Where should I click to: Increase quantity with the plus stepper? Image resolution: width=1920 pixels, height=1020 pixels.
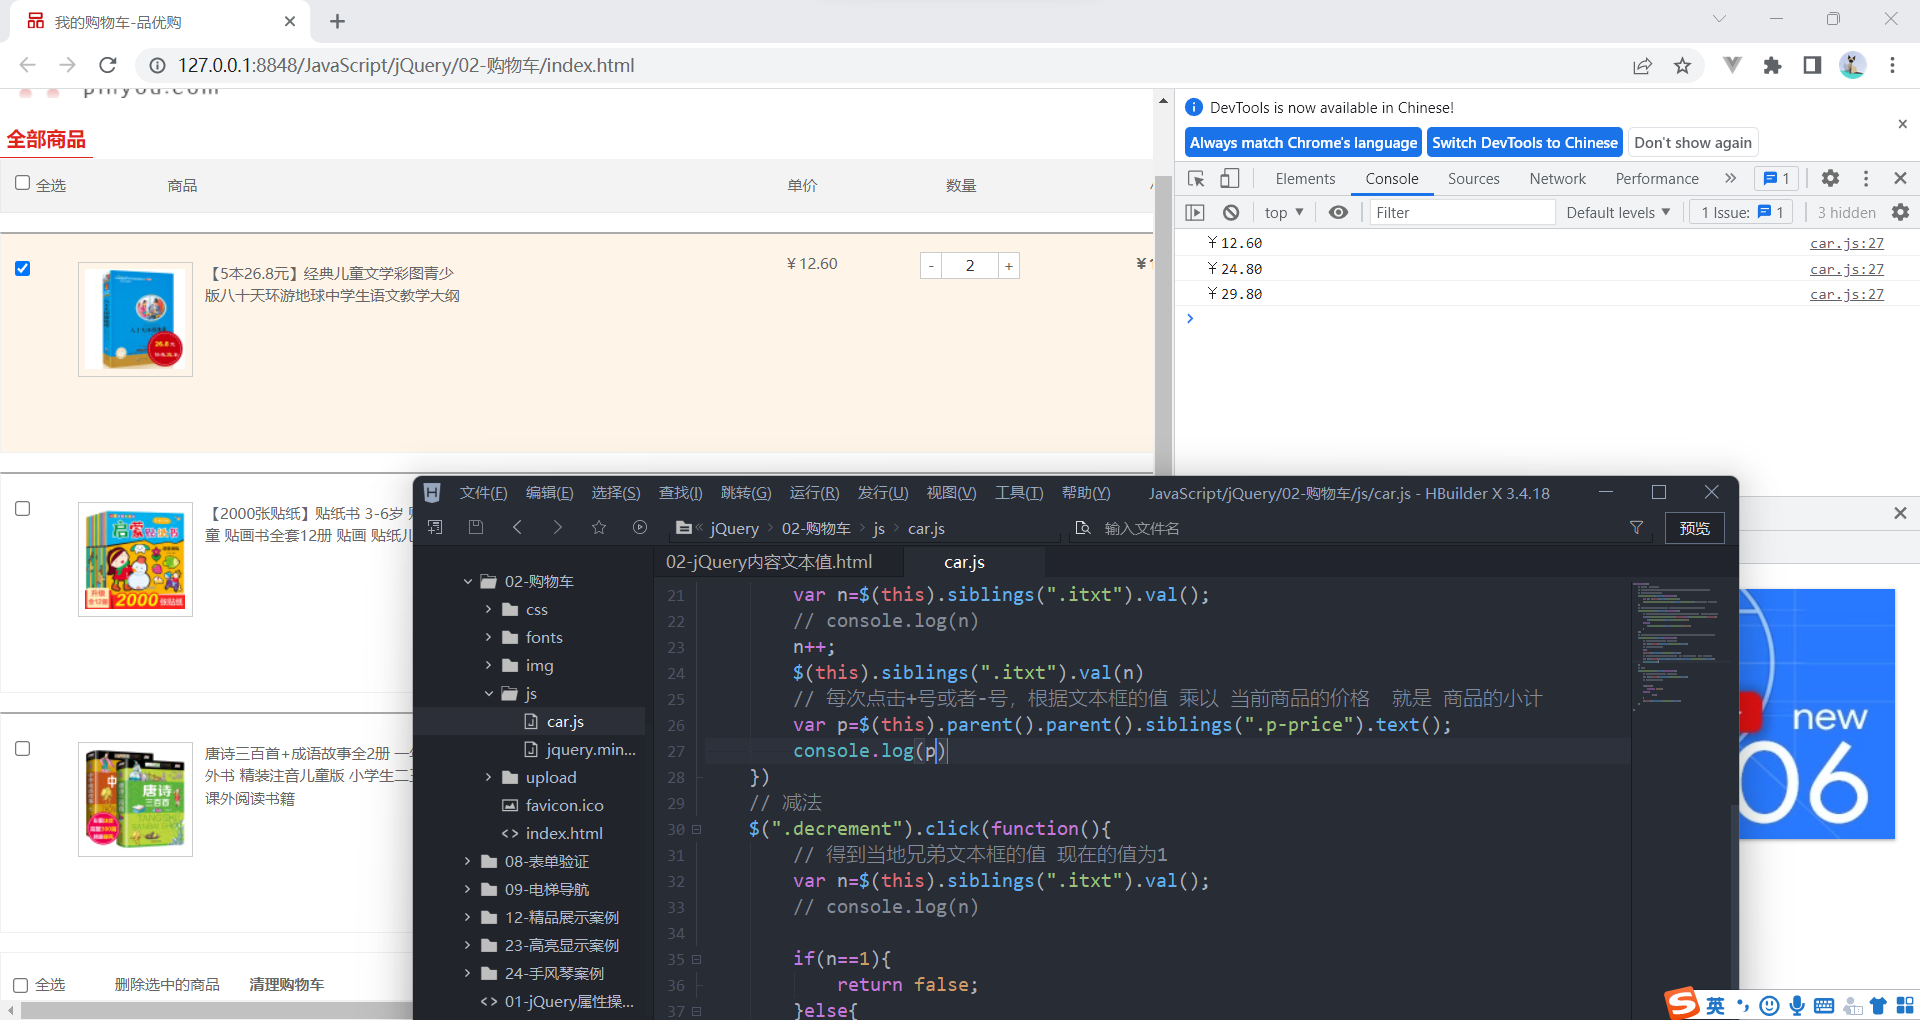(x=1008, y=265)
